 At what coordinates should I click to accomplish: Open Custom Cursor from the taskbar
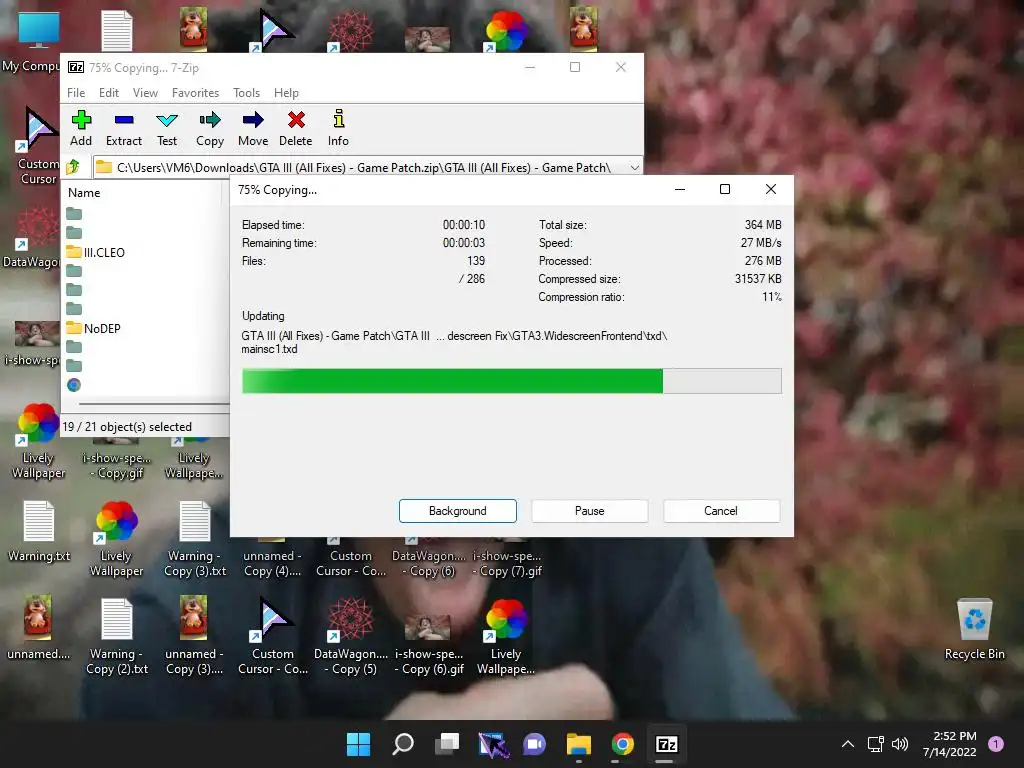point(492,744)
